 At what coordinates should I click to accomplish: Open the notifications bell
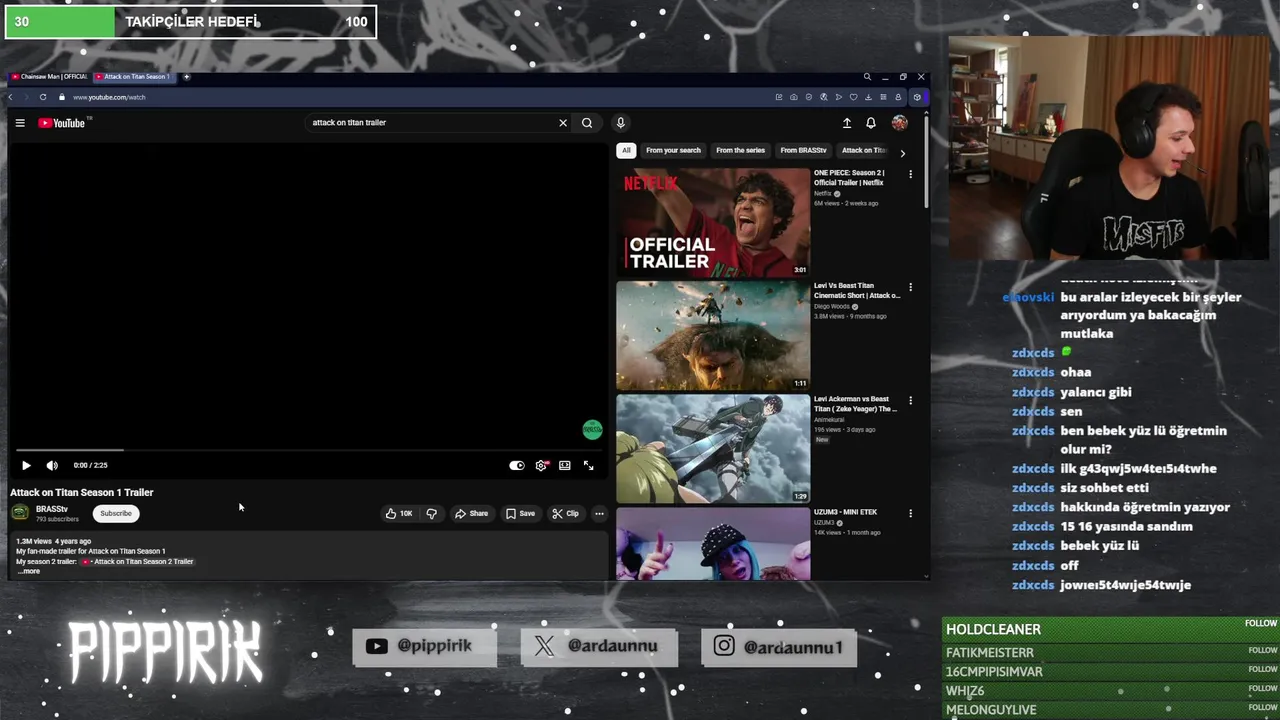[x=871, y=123]
